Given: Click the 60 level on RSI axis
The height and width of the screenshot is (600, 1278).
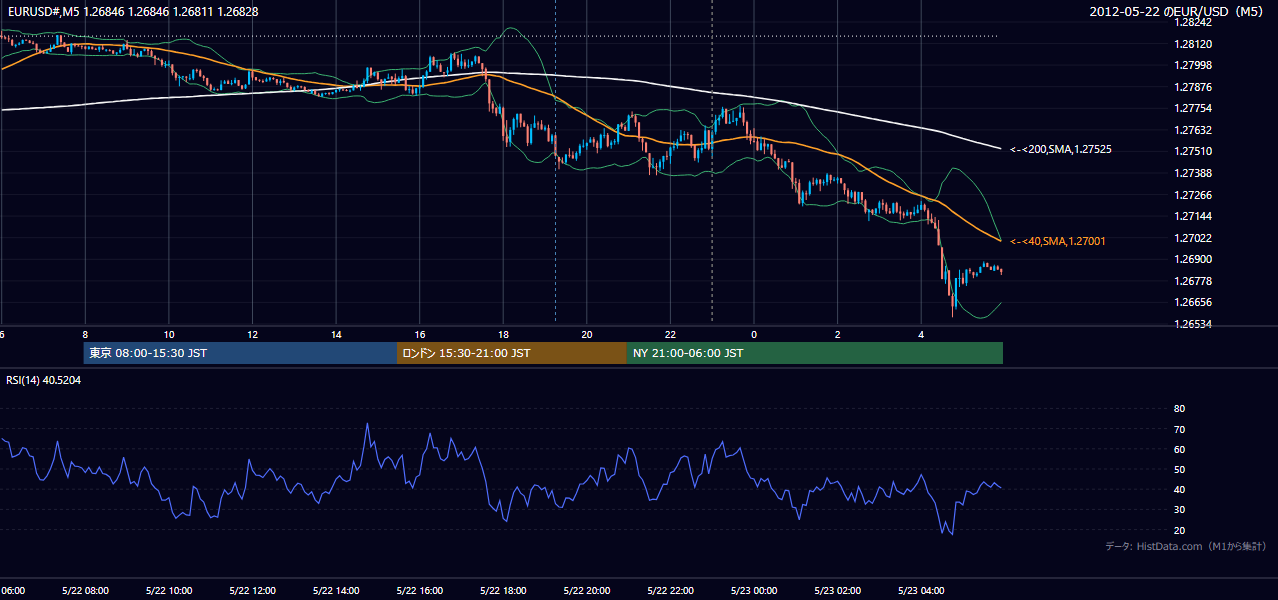Looking at the screenshot, I should tap(1179, 449).
